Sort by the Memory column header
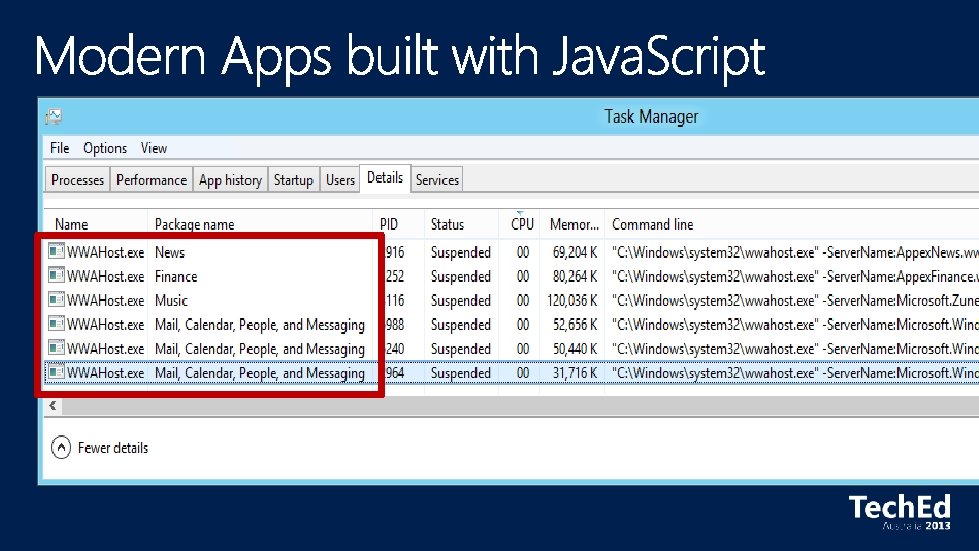 point(573,224)
